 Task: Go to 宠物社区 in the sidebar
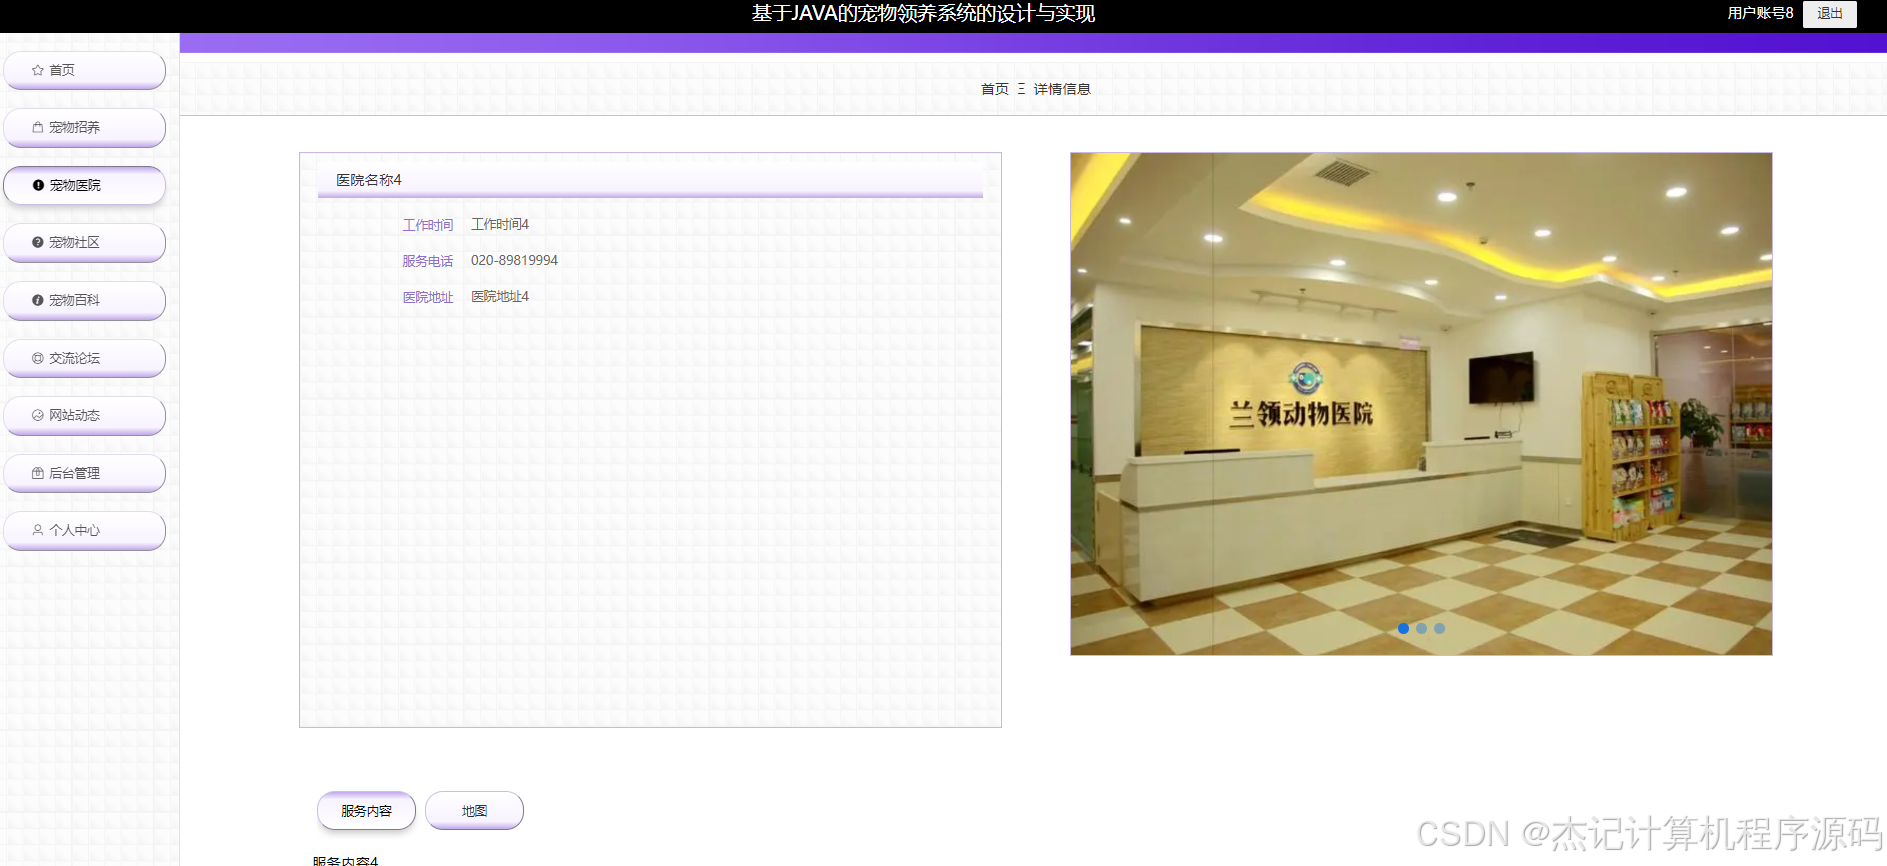pos(85,242)
